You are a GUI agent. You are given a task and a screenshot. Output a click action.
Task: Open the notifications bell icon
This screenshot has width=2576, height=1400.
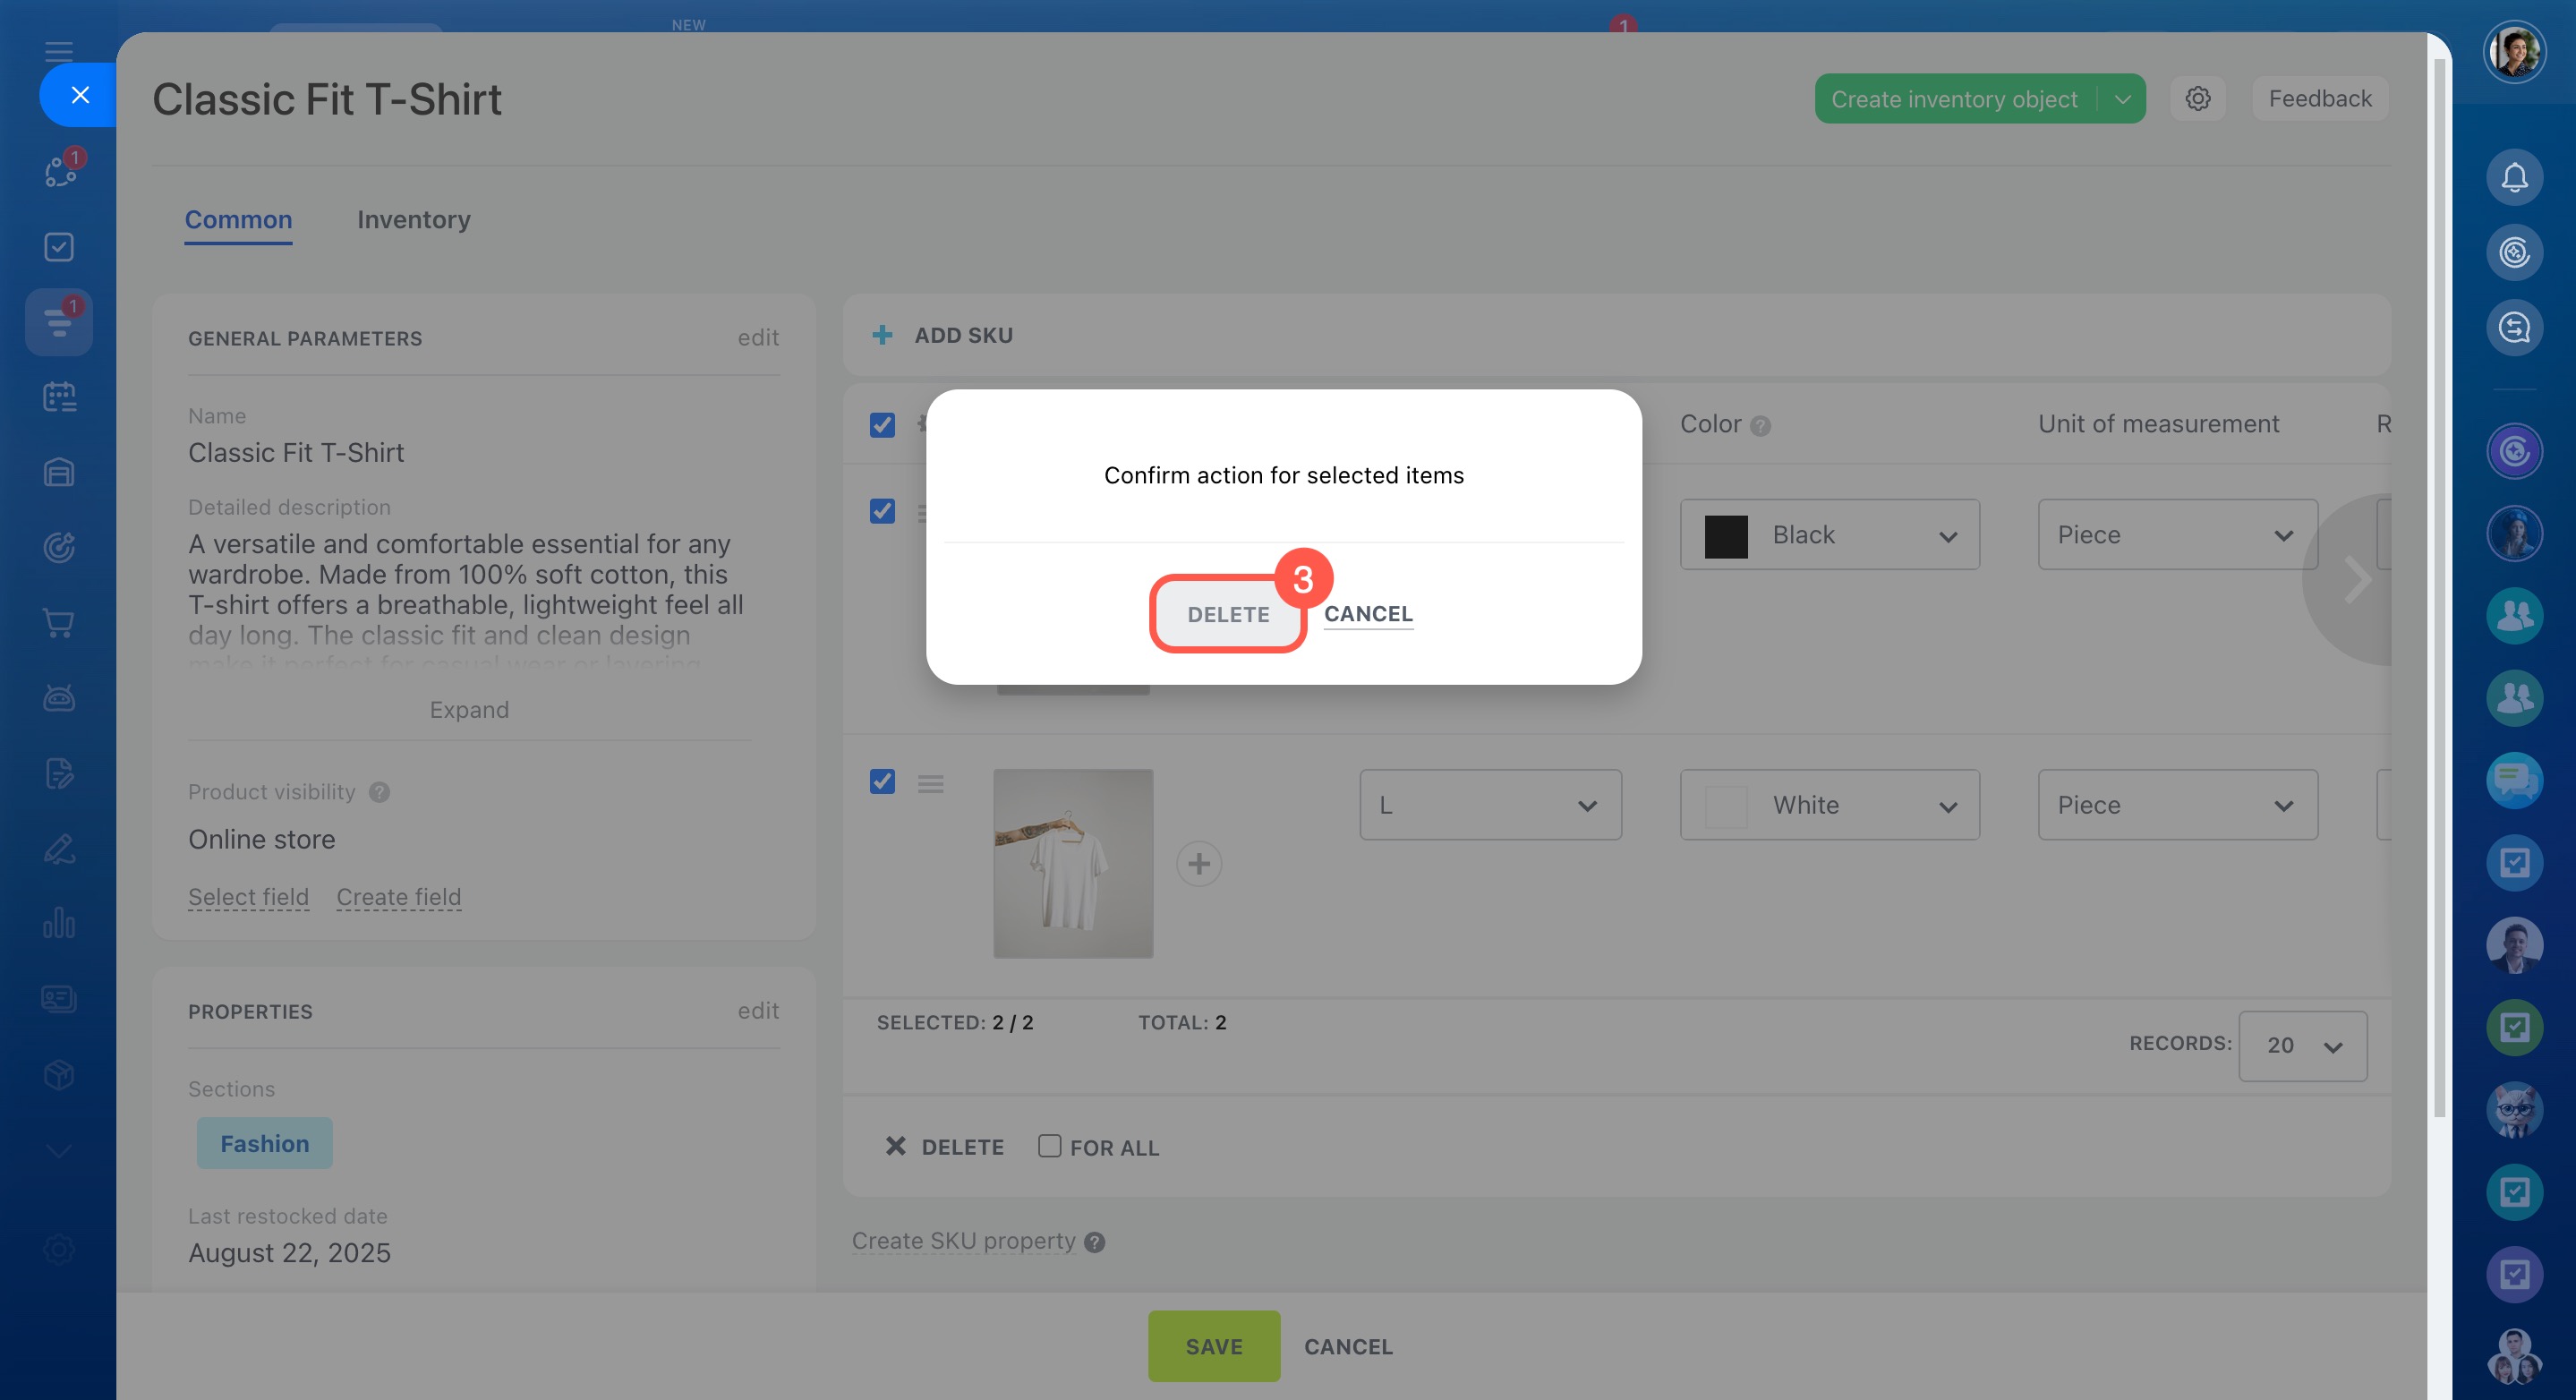pos(2514,177)
